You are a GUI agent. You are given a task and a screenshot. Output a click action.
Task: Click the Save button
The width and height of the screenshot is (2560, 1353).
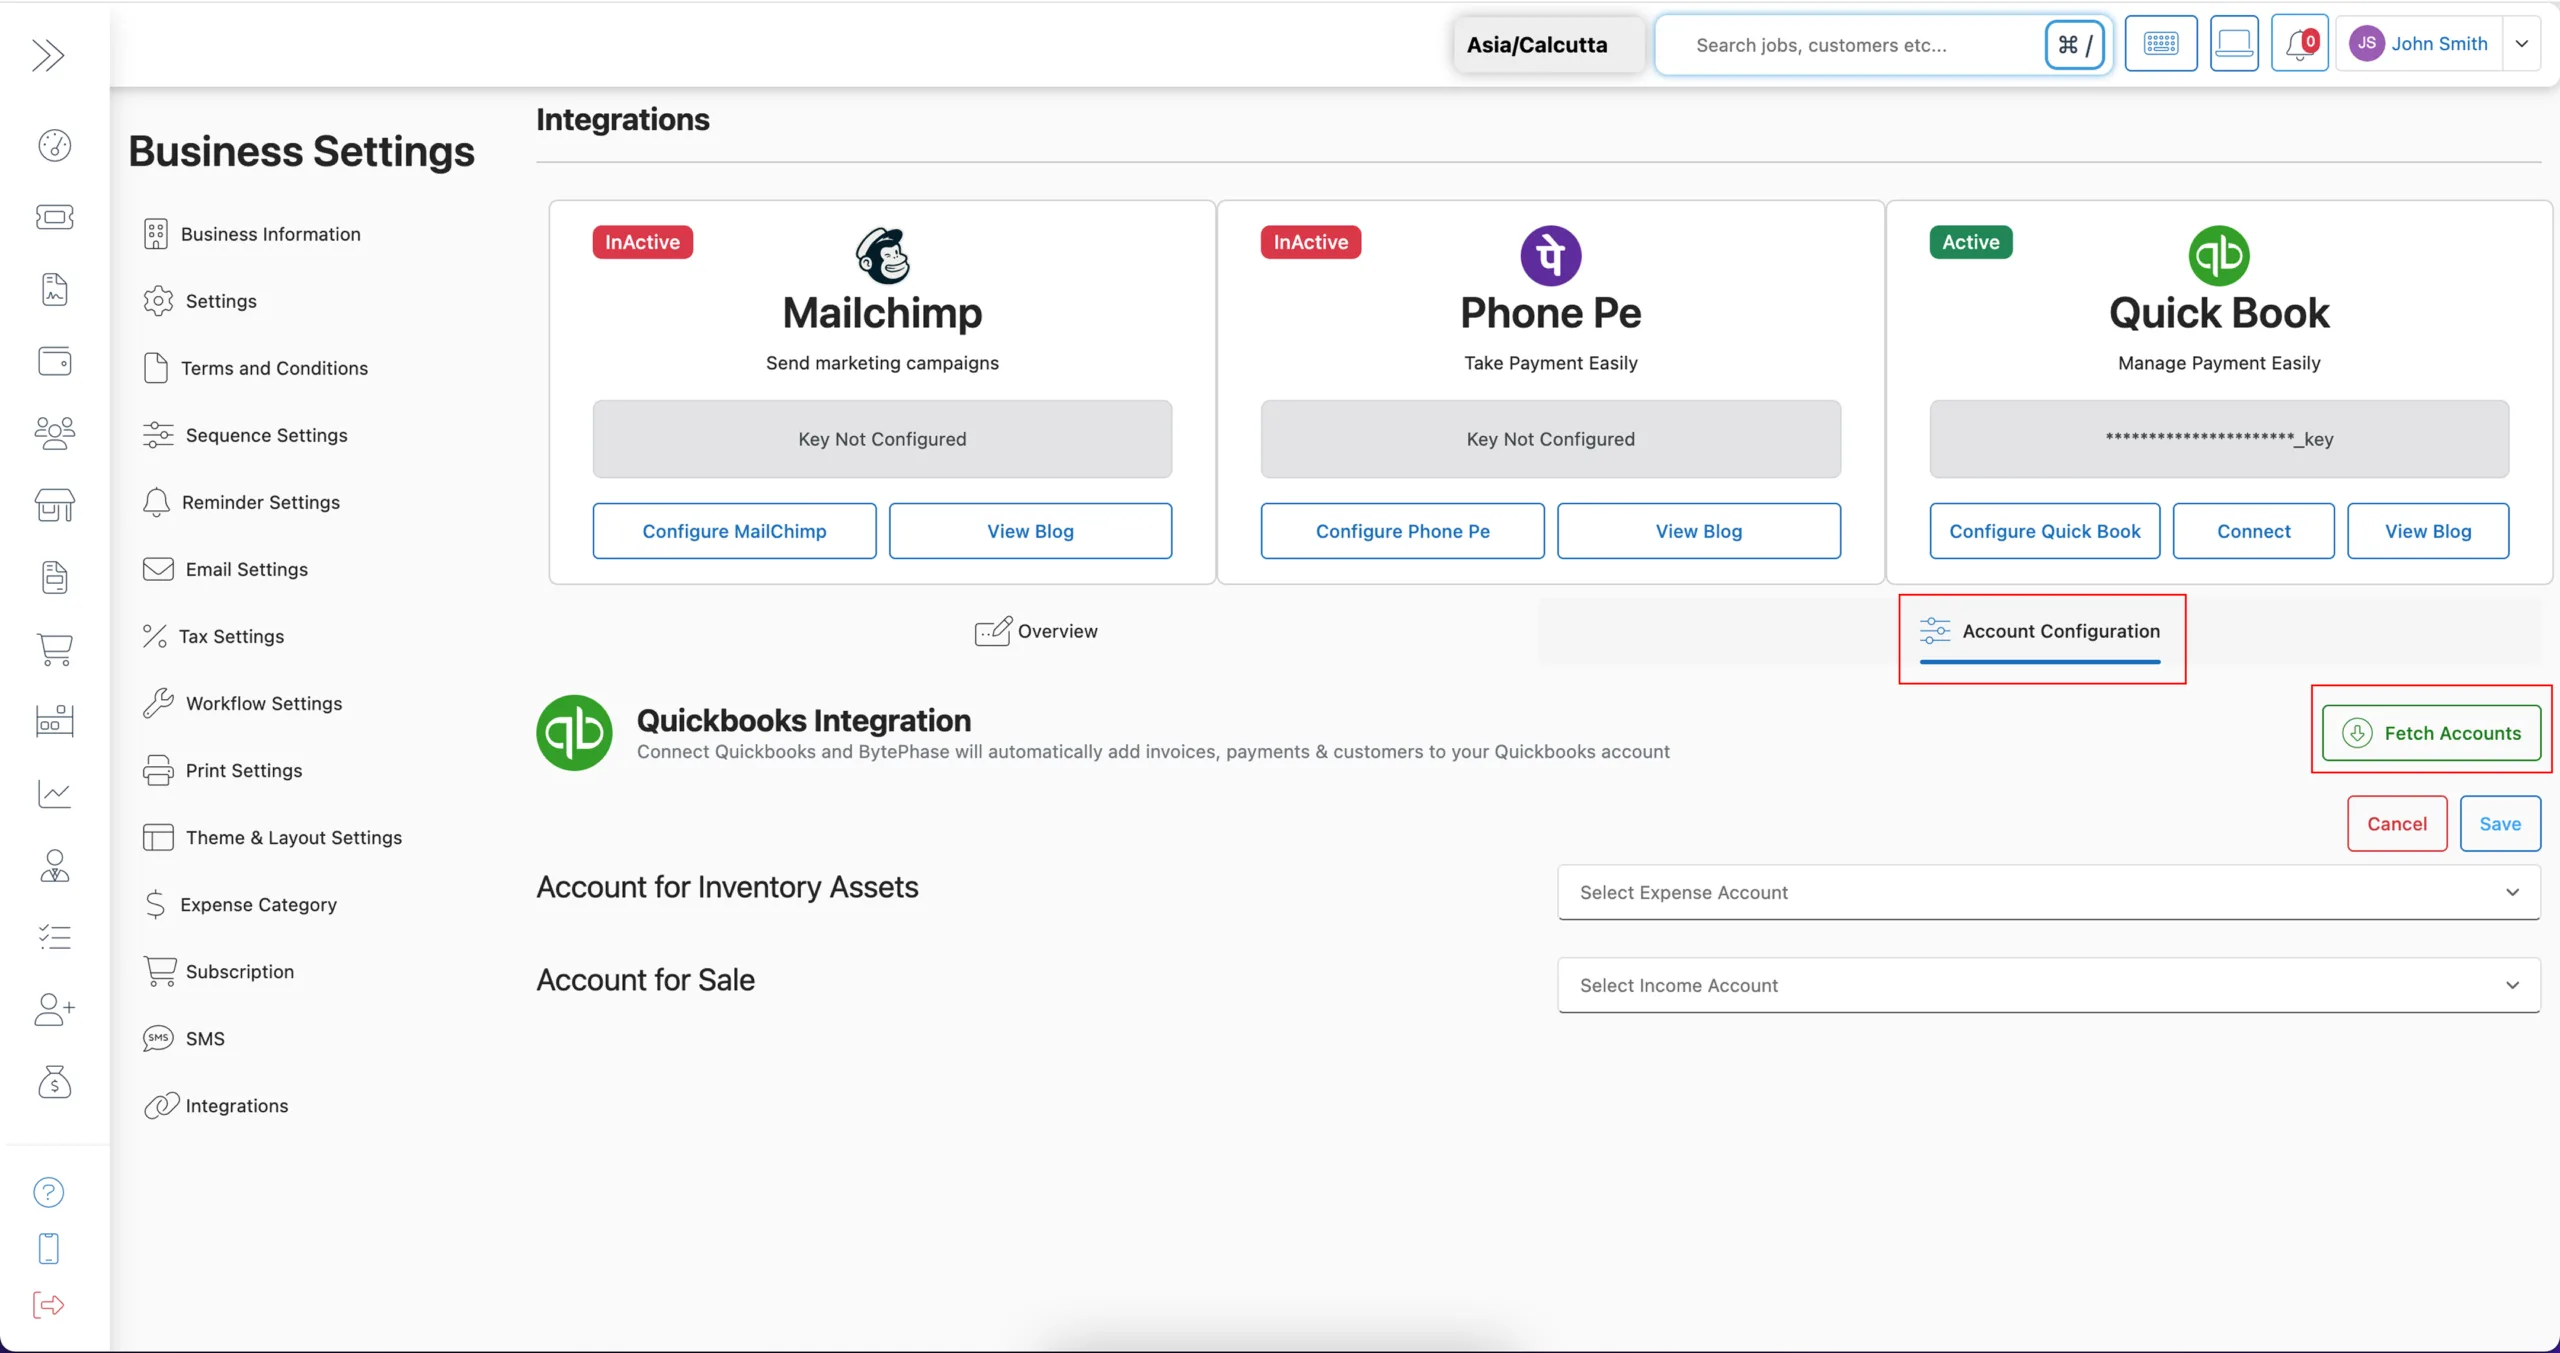(x=2499, y=823)
